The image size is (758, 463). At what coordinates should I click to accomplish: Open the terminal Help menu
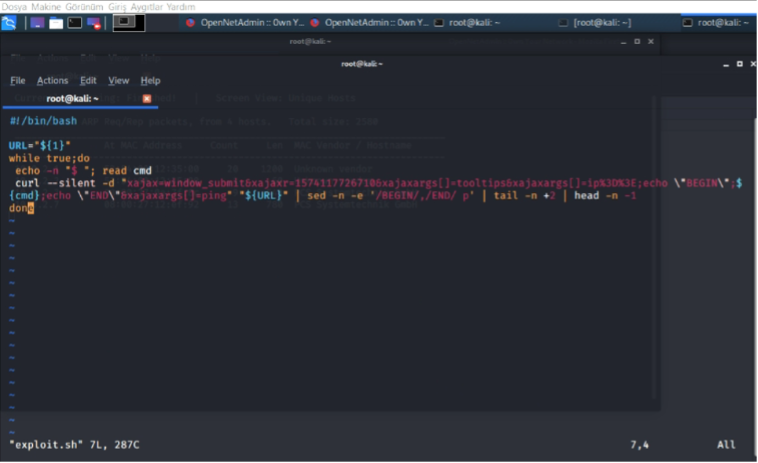(x=150, y=81)
